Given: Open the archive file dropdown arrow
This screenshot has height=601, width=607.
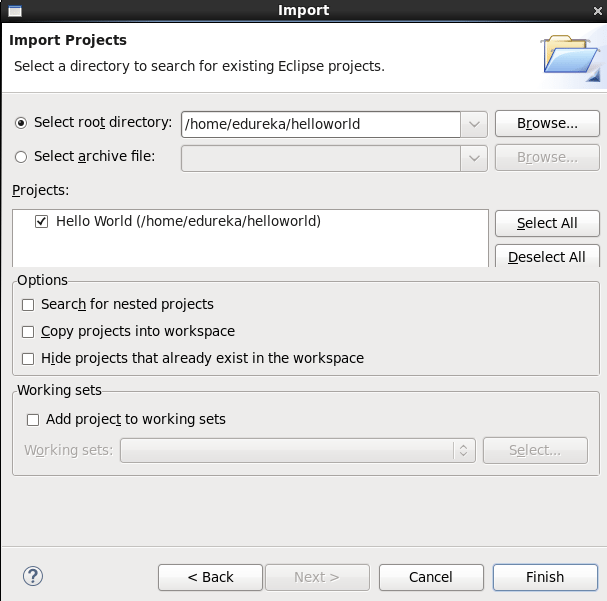Looking at the screenshot, I should [474, 158].
